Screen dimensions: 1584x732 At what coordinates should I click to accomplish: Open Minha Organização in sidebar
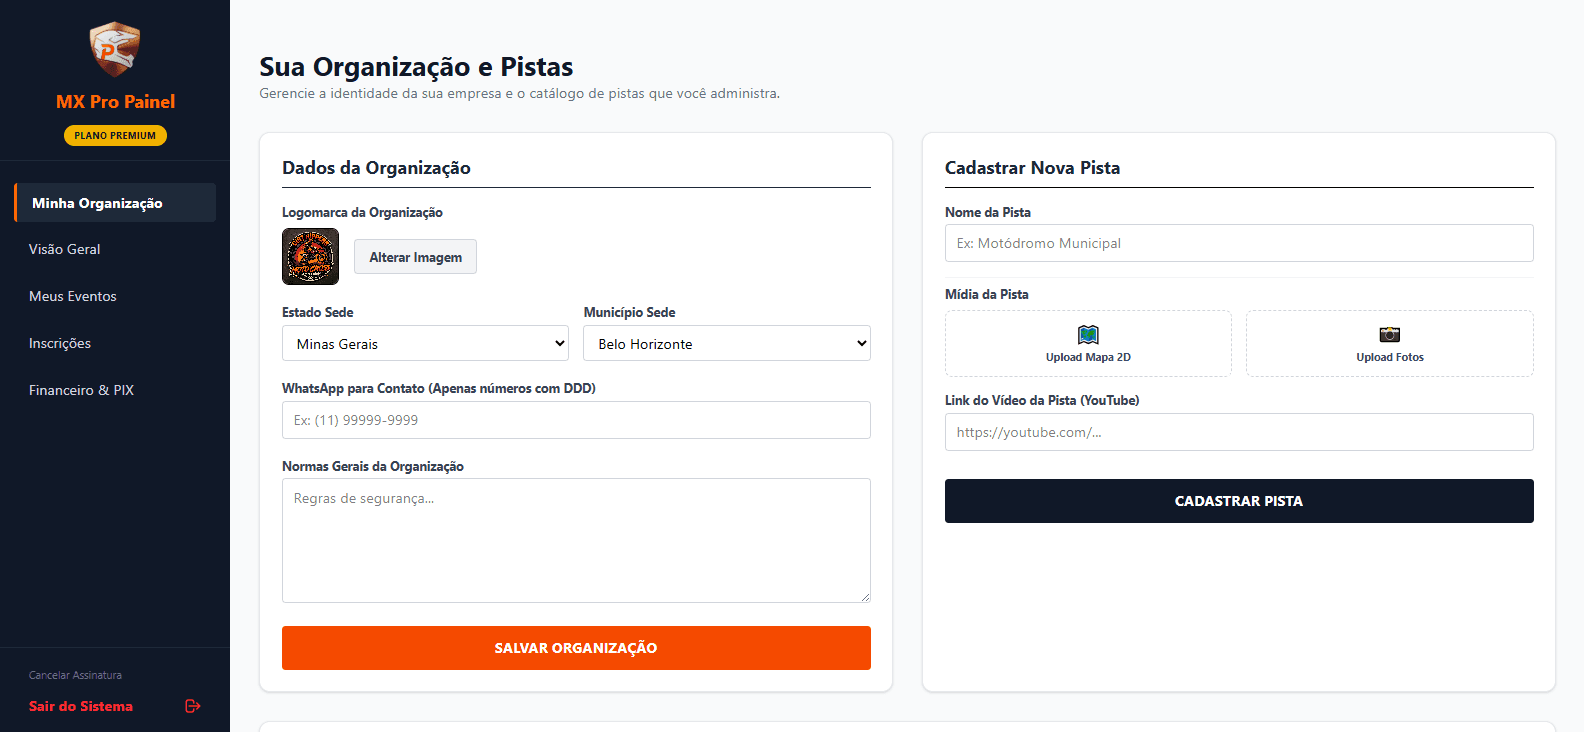point(115,202)
